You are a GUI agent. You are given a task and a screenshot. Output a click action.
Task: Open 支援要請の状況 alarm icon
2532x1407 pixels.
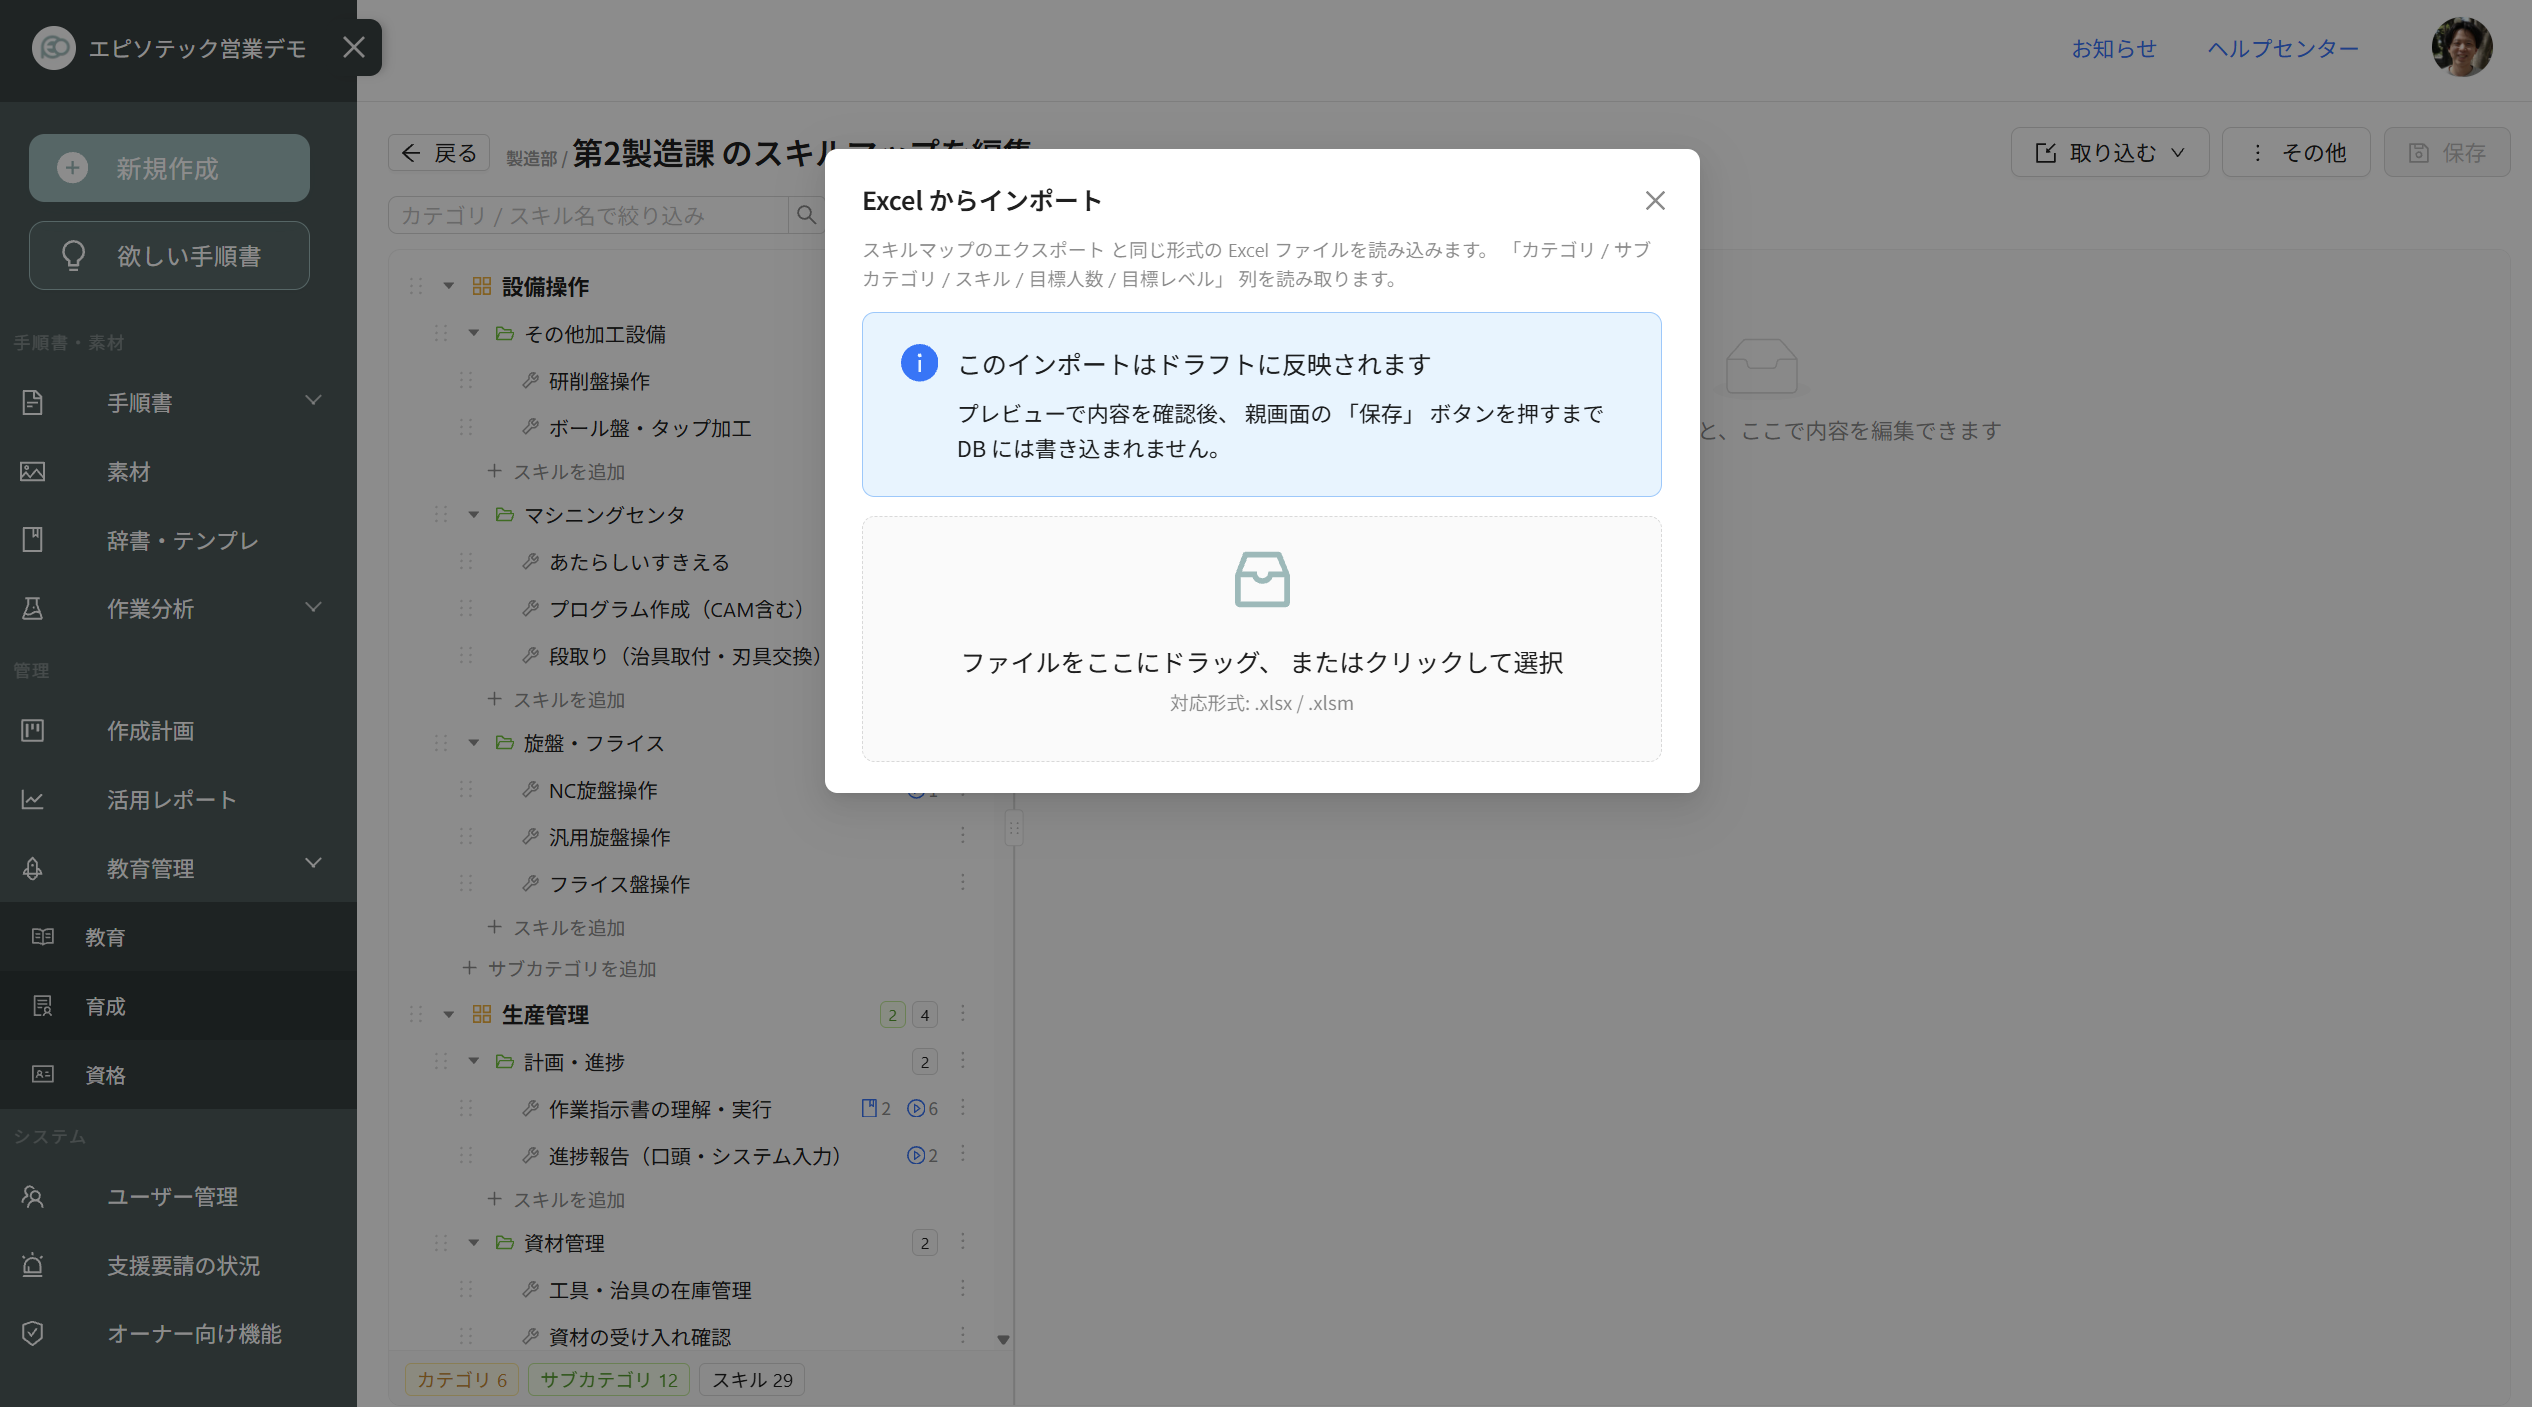[x=33, y=1265]
